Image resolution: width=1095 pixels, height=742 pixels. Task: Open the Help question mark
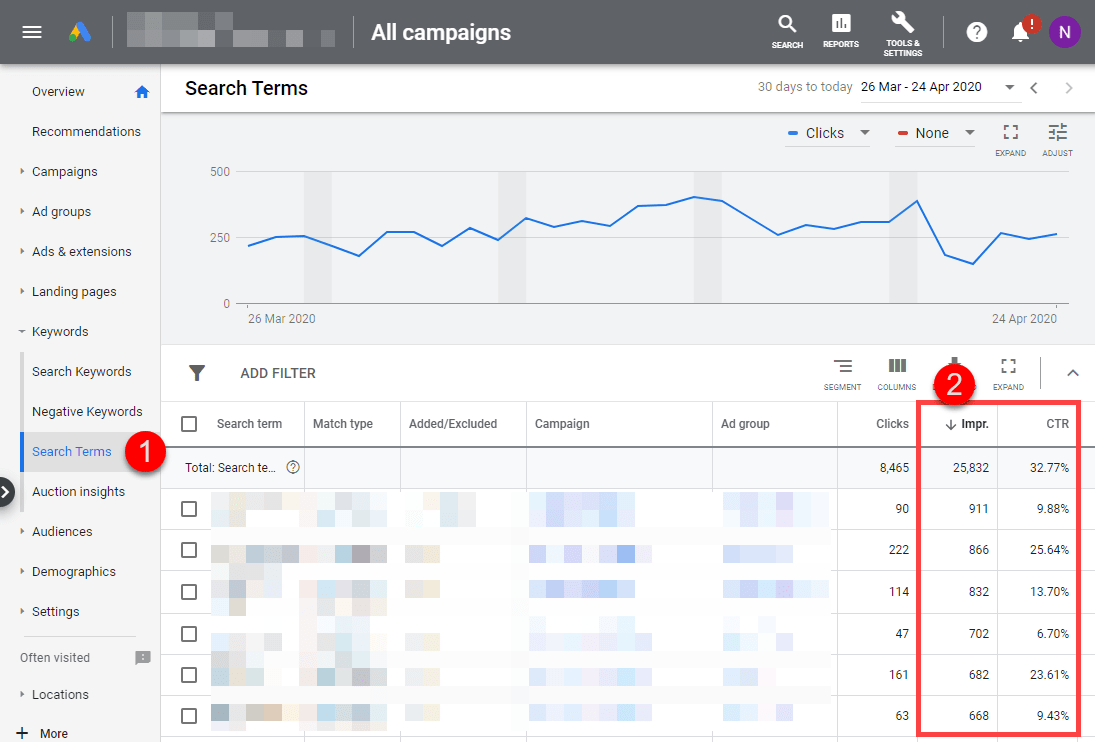(976, 32)
